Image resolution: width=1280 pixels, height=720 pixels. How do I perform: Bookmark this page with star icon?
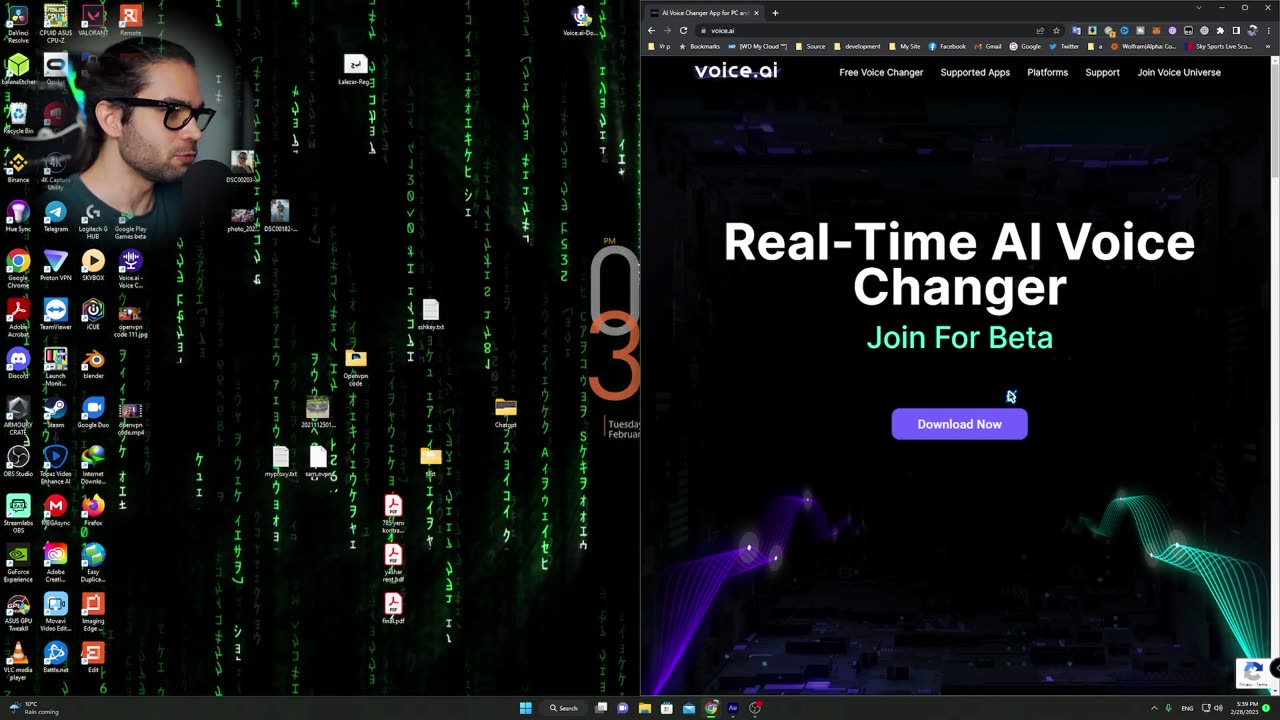[1056, 30]
